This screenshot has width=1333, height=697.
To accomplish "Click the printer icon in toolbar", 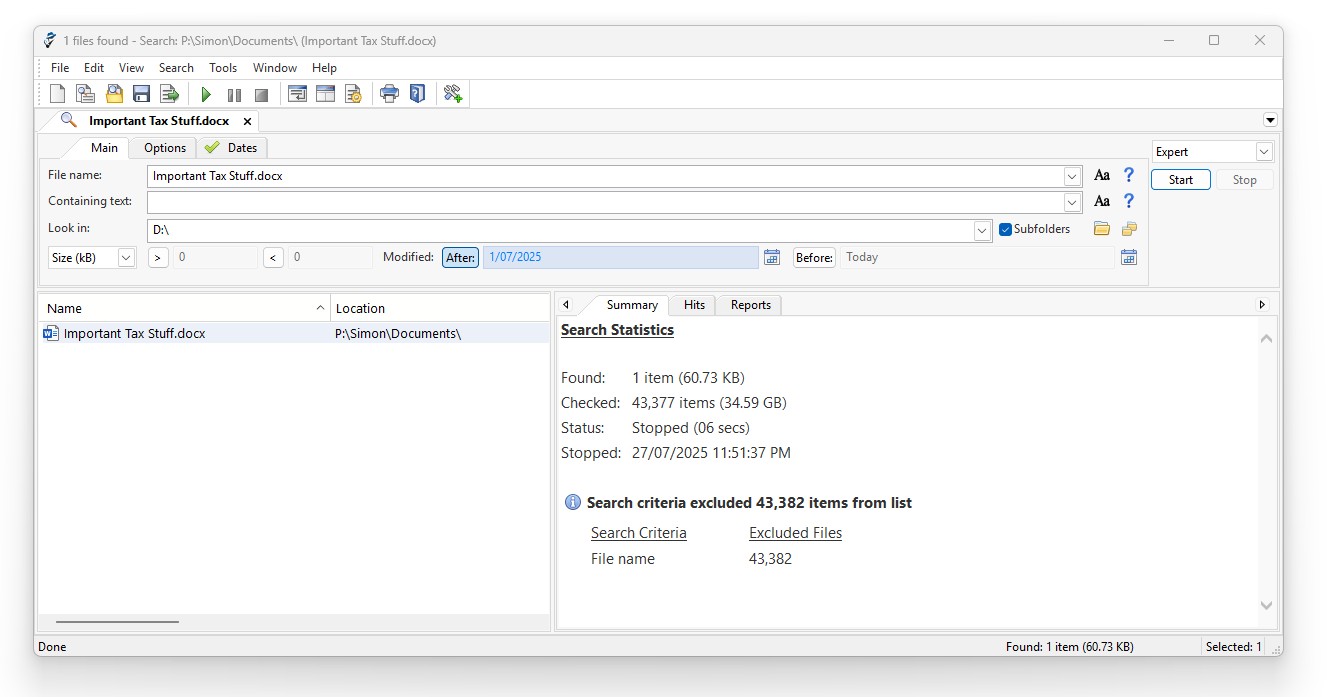I will 389,94.
